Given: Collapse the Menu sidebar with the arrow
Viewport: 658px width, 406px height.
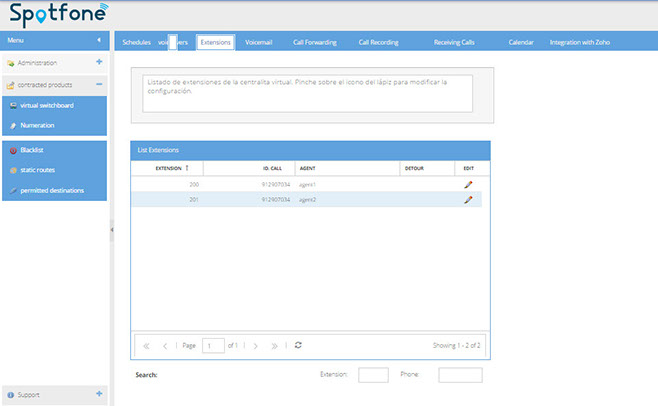Looking at the screenshot, I should (x=98, y=40).
